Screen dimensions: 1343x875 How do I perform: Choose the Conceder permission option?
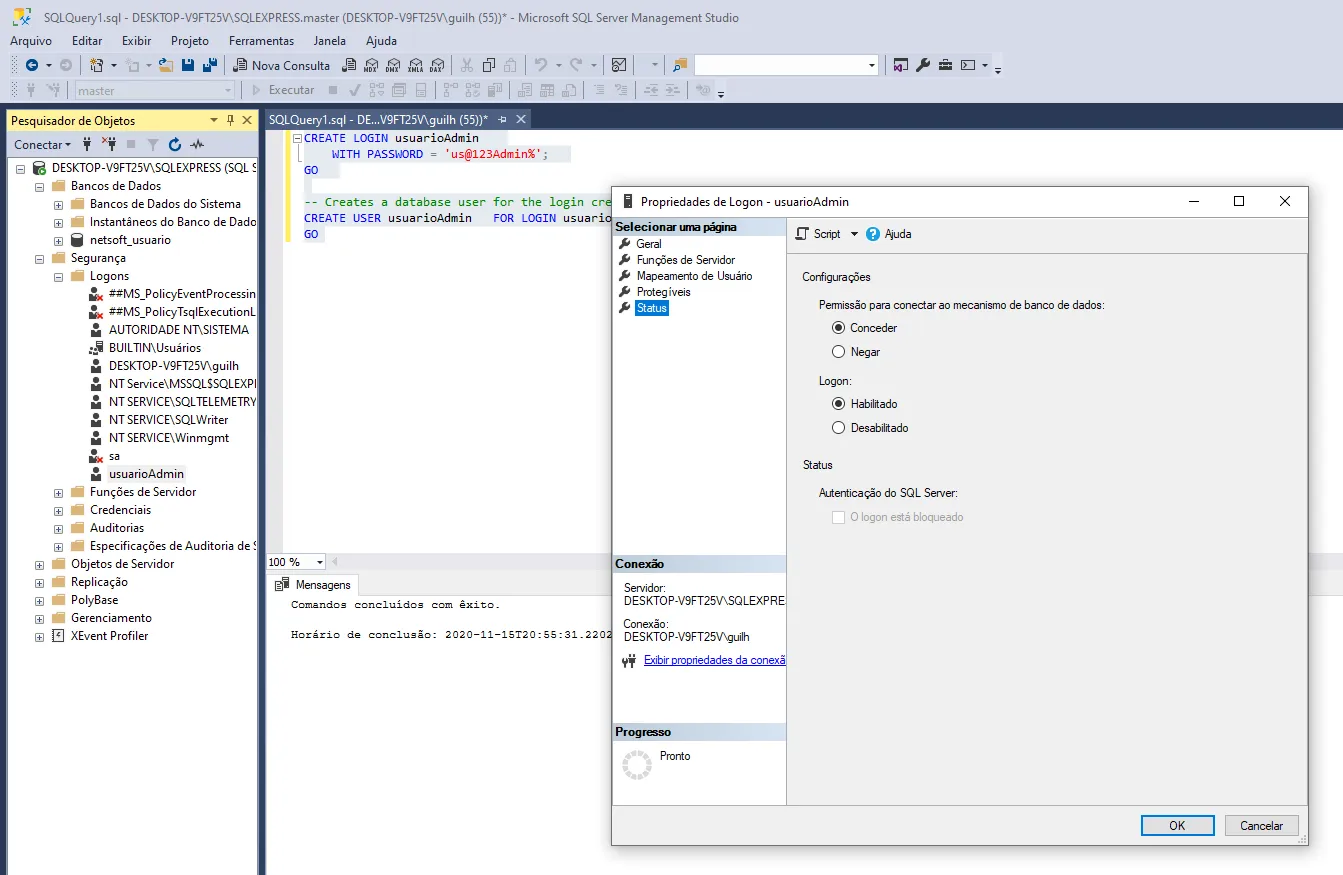839,328
